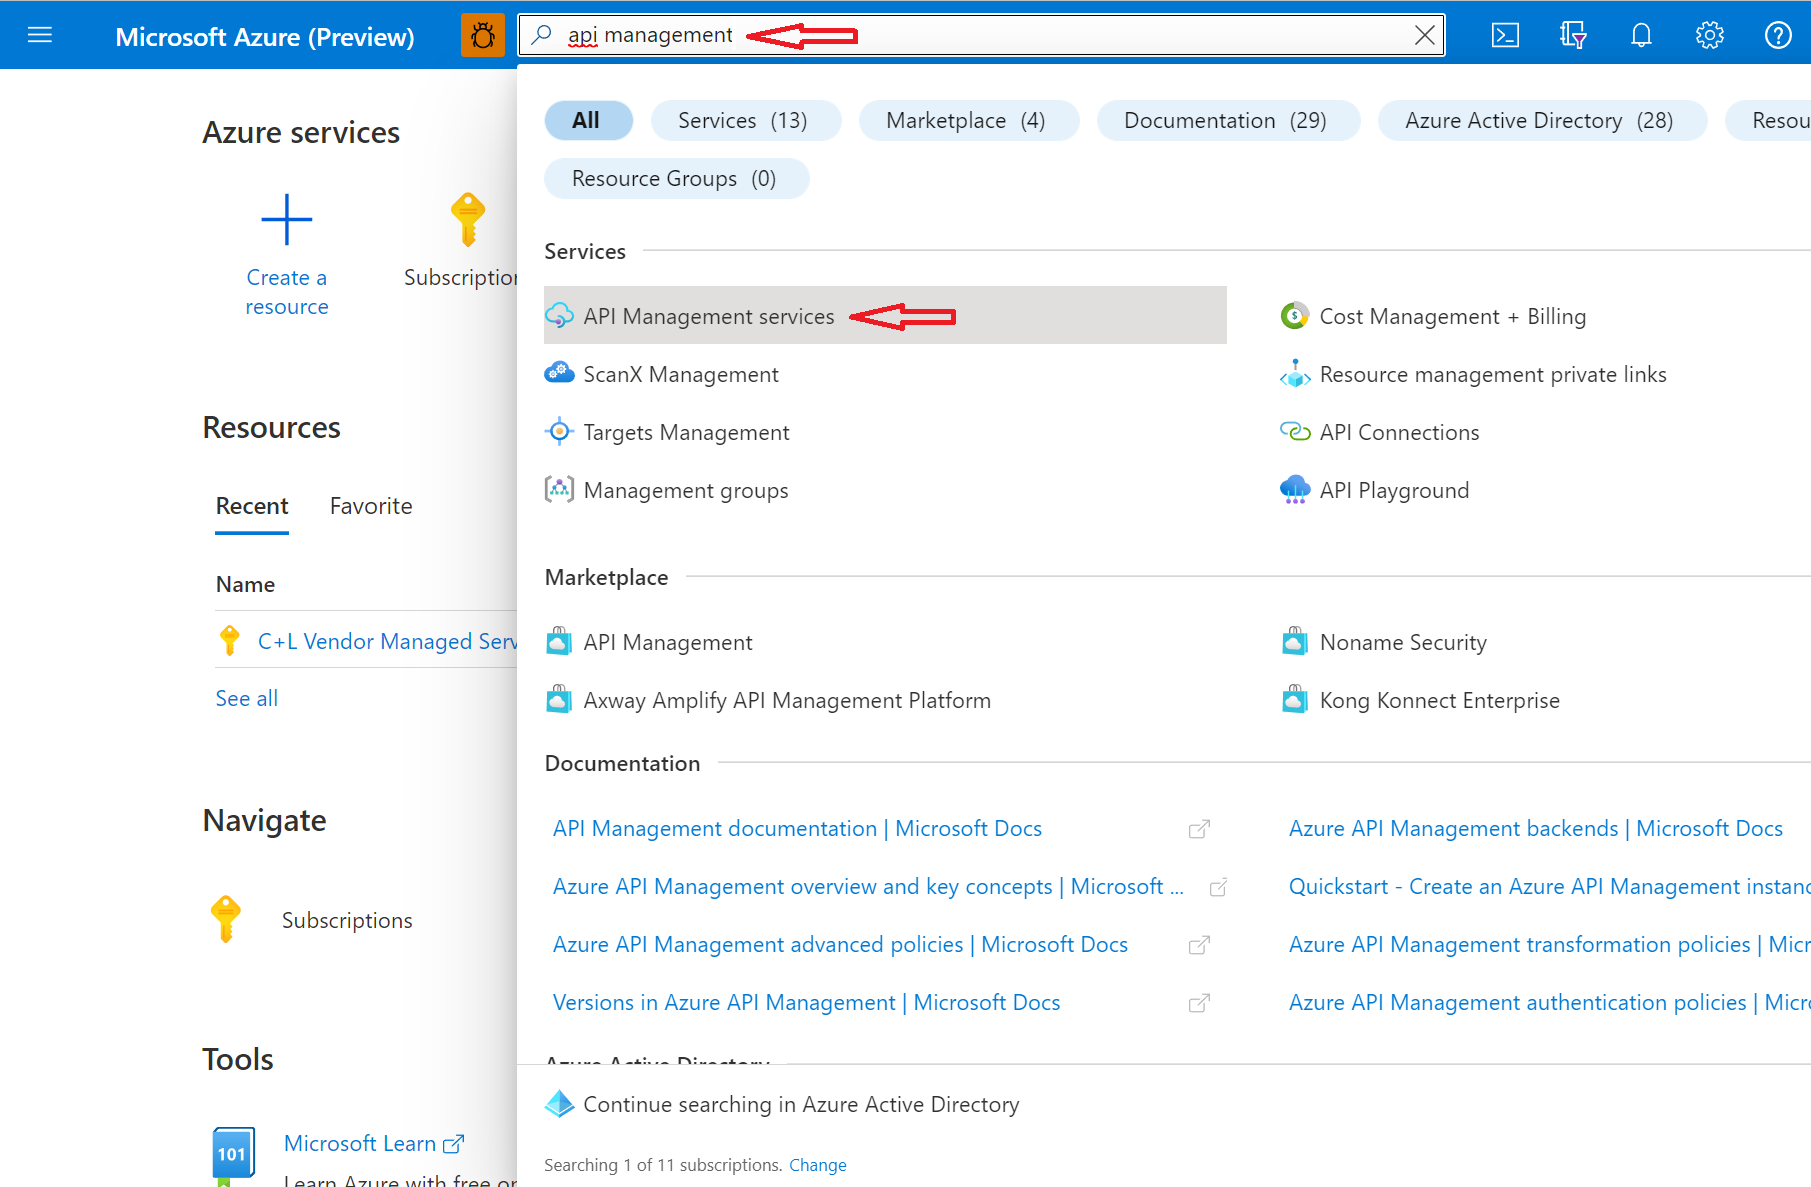Open Management groups service
The width and height of the screenshot is (1811, 1187).
[x=686, y=490]
